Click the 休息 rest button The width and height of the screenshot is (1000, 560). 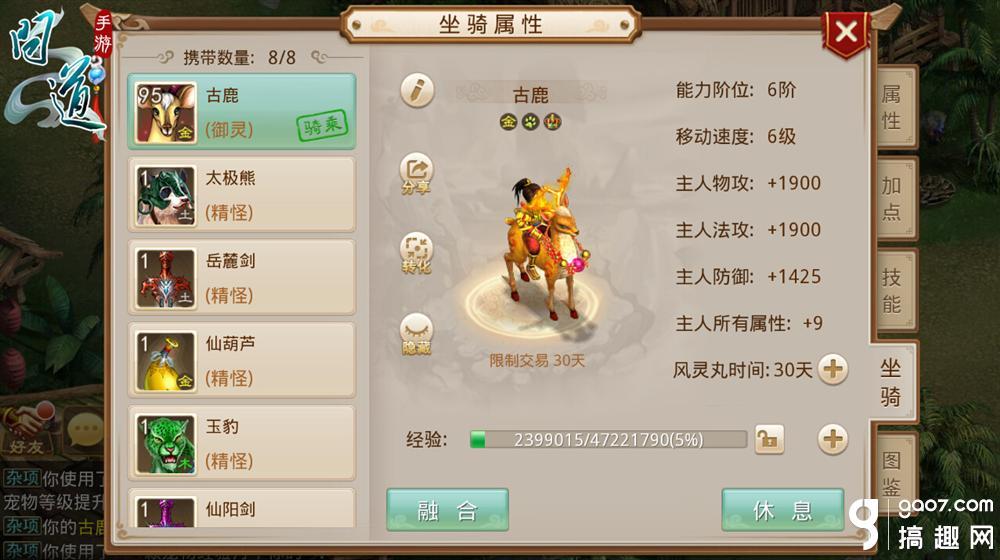783,510
